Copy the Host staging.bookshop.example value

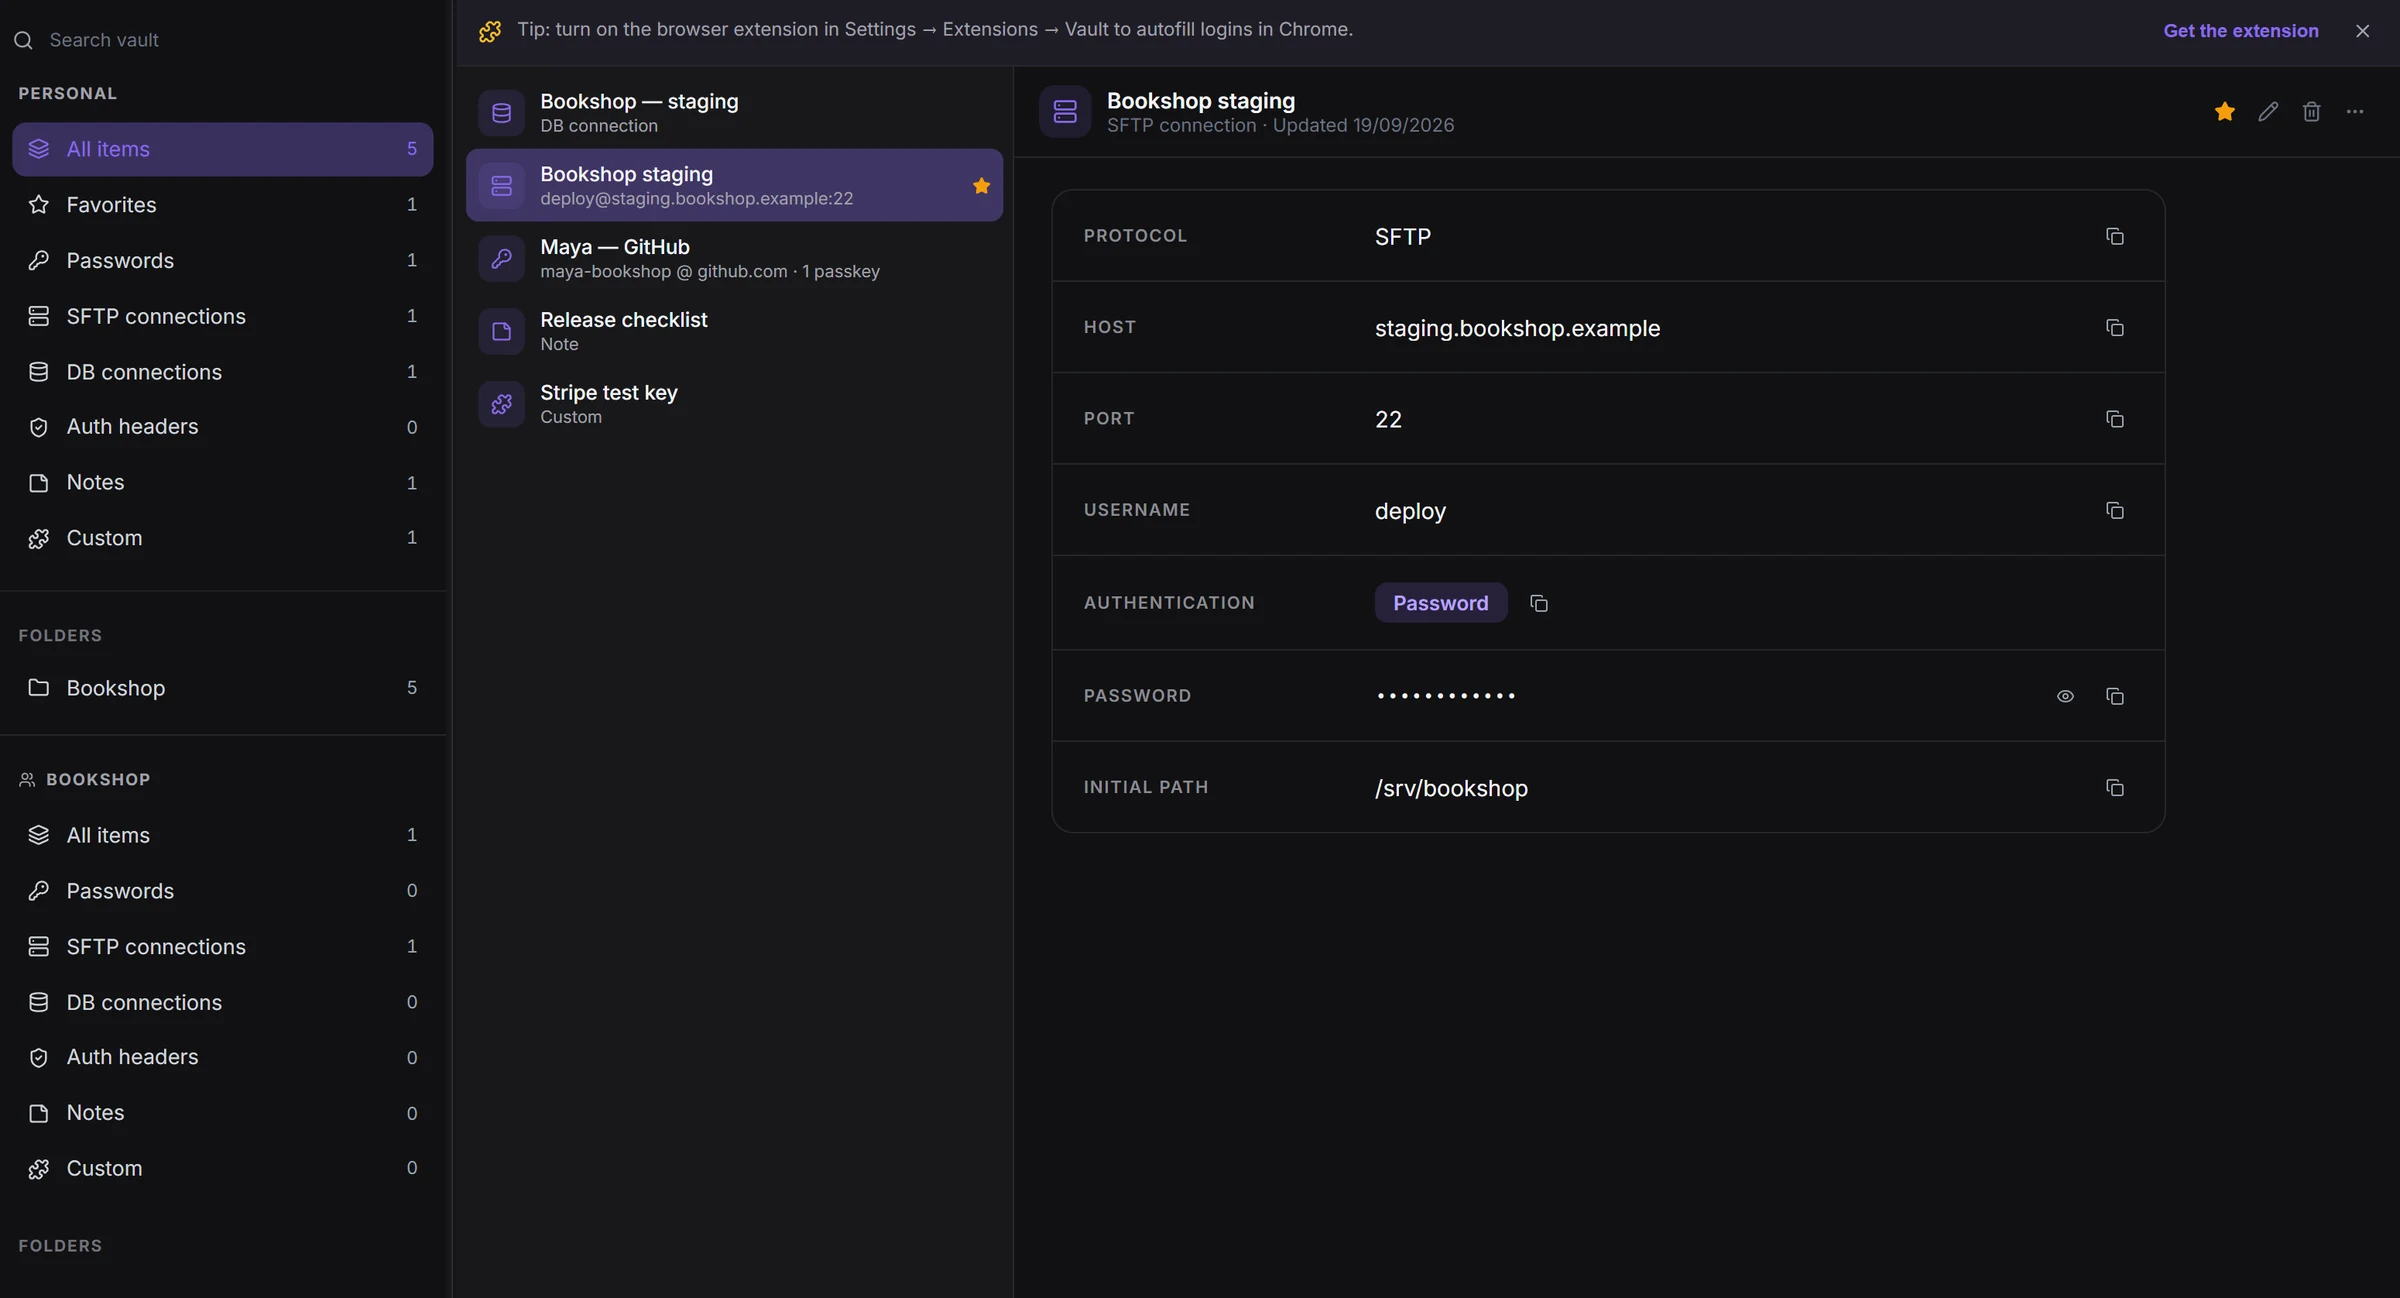[2114, 327]
